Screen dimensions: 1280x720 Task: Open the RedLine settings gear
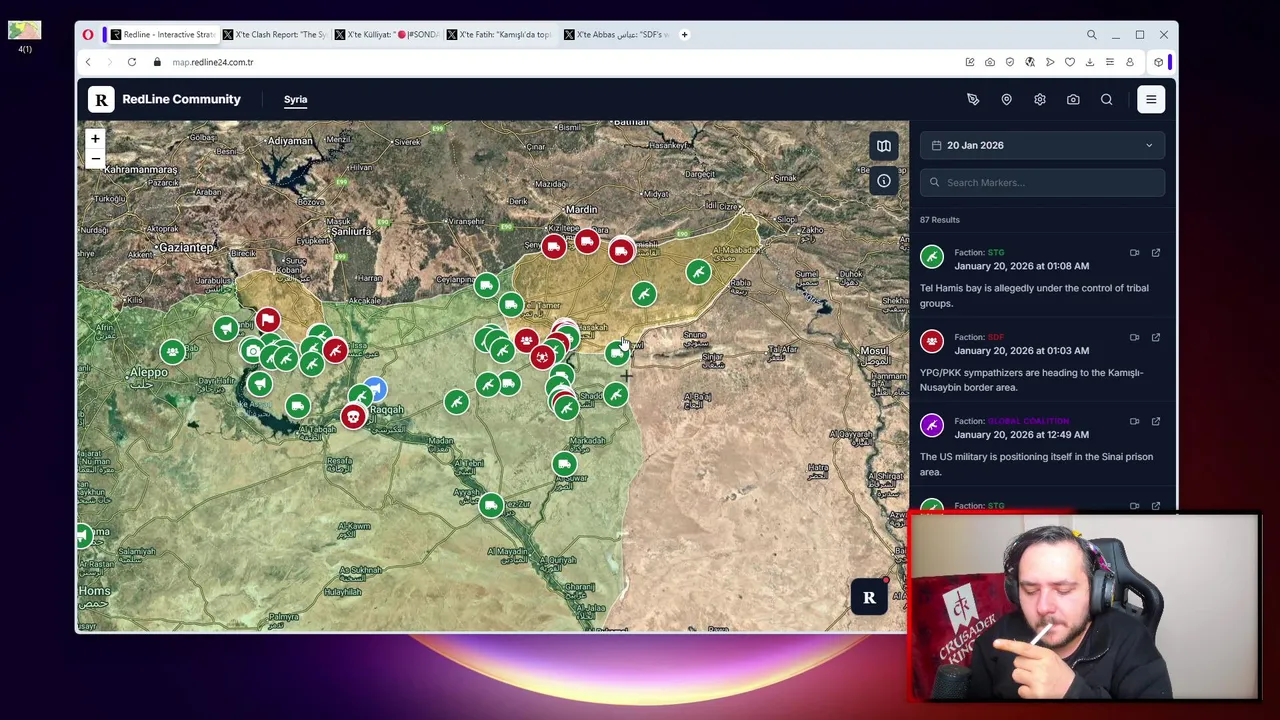pyautogui.click(x=1040, y=99)
